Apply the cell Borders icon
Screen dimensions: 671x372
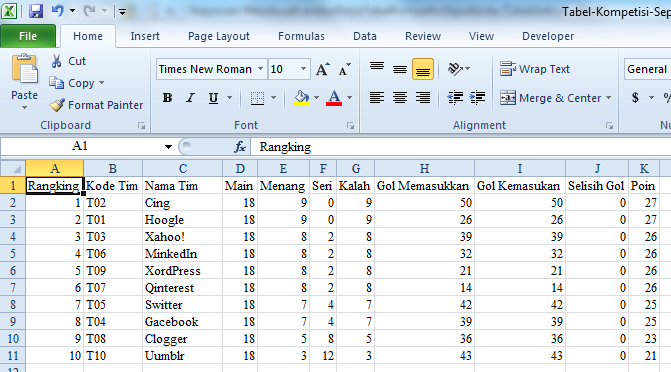[x=257, y=98]
